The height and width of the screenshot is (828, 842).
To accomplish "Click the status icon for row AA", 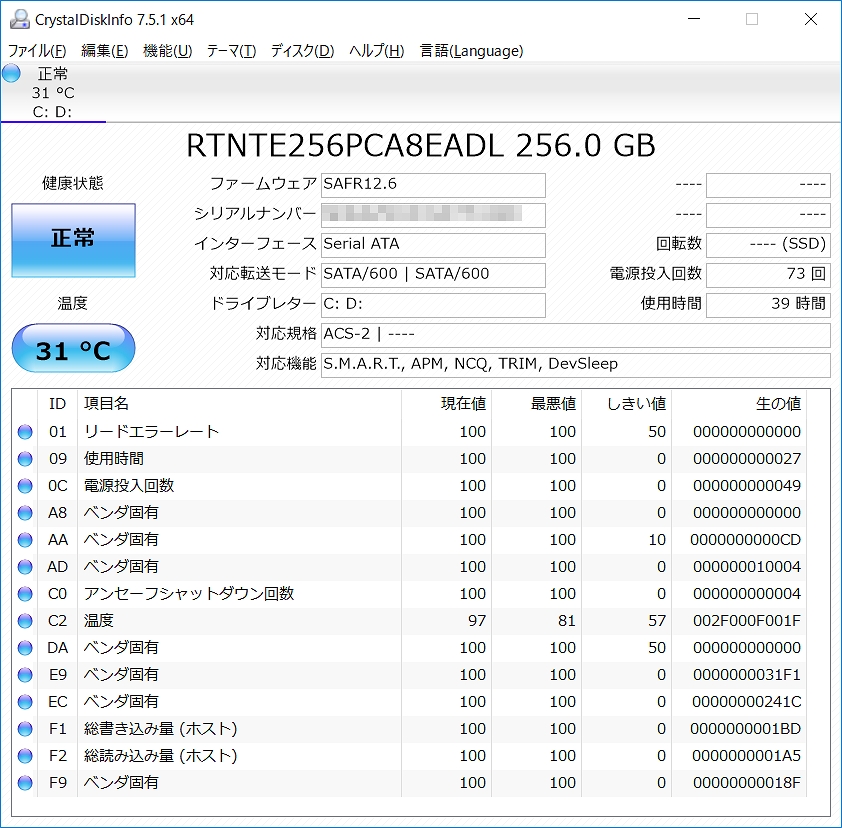I will [x=25, y=540].
